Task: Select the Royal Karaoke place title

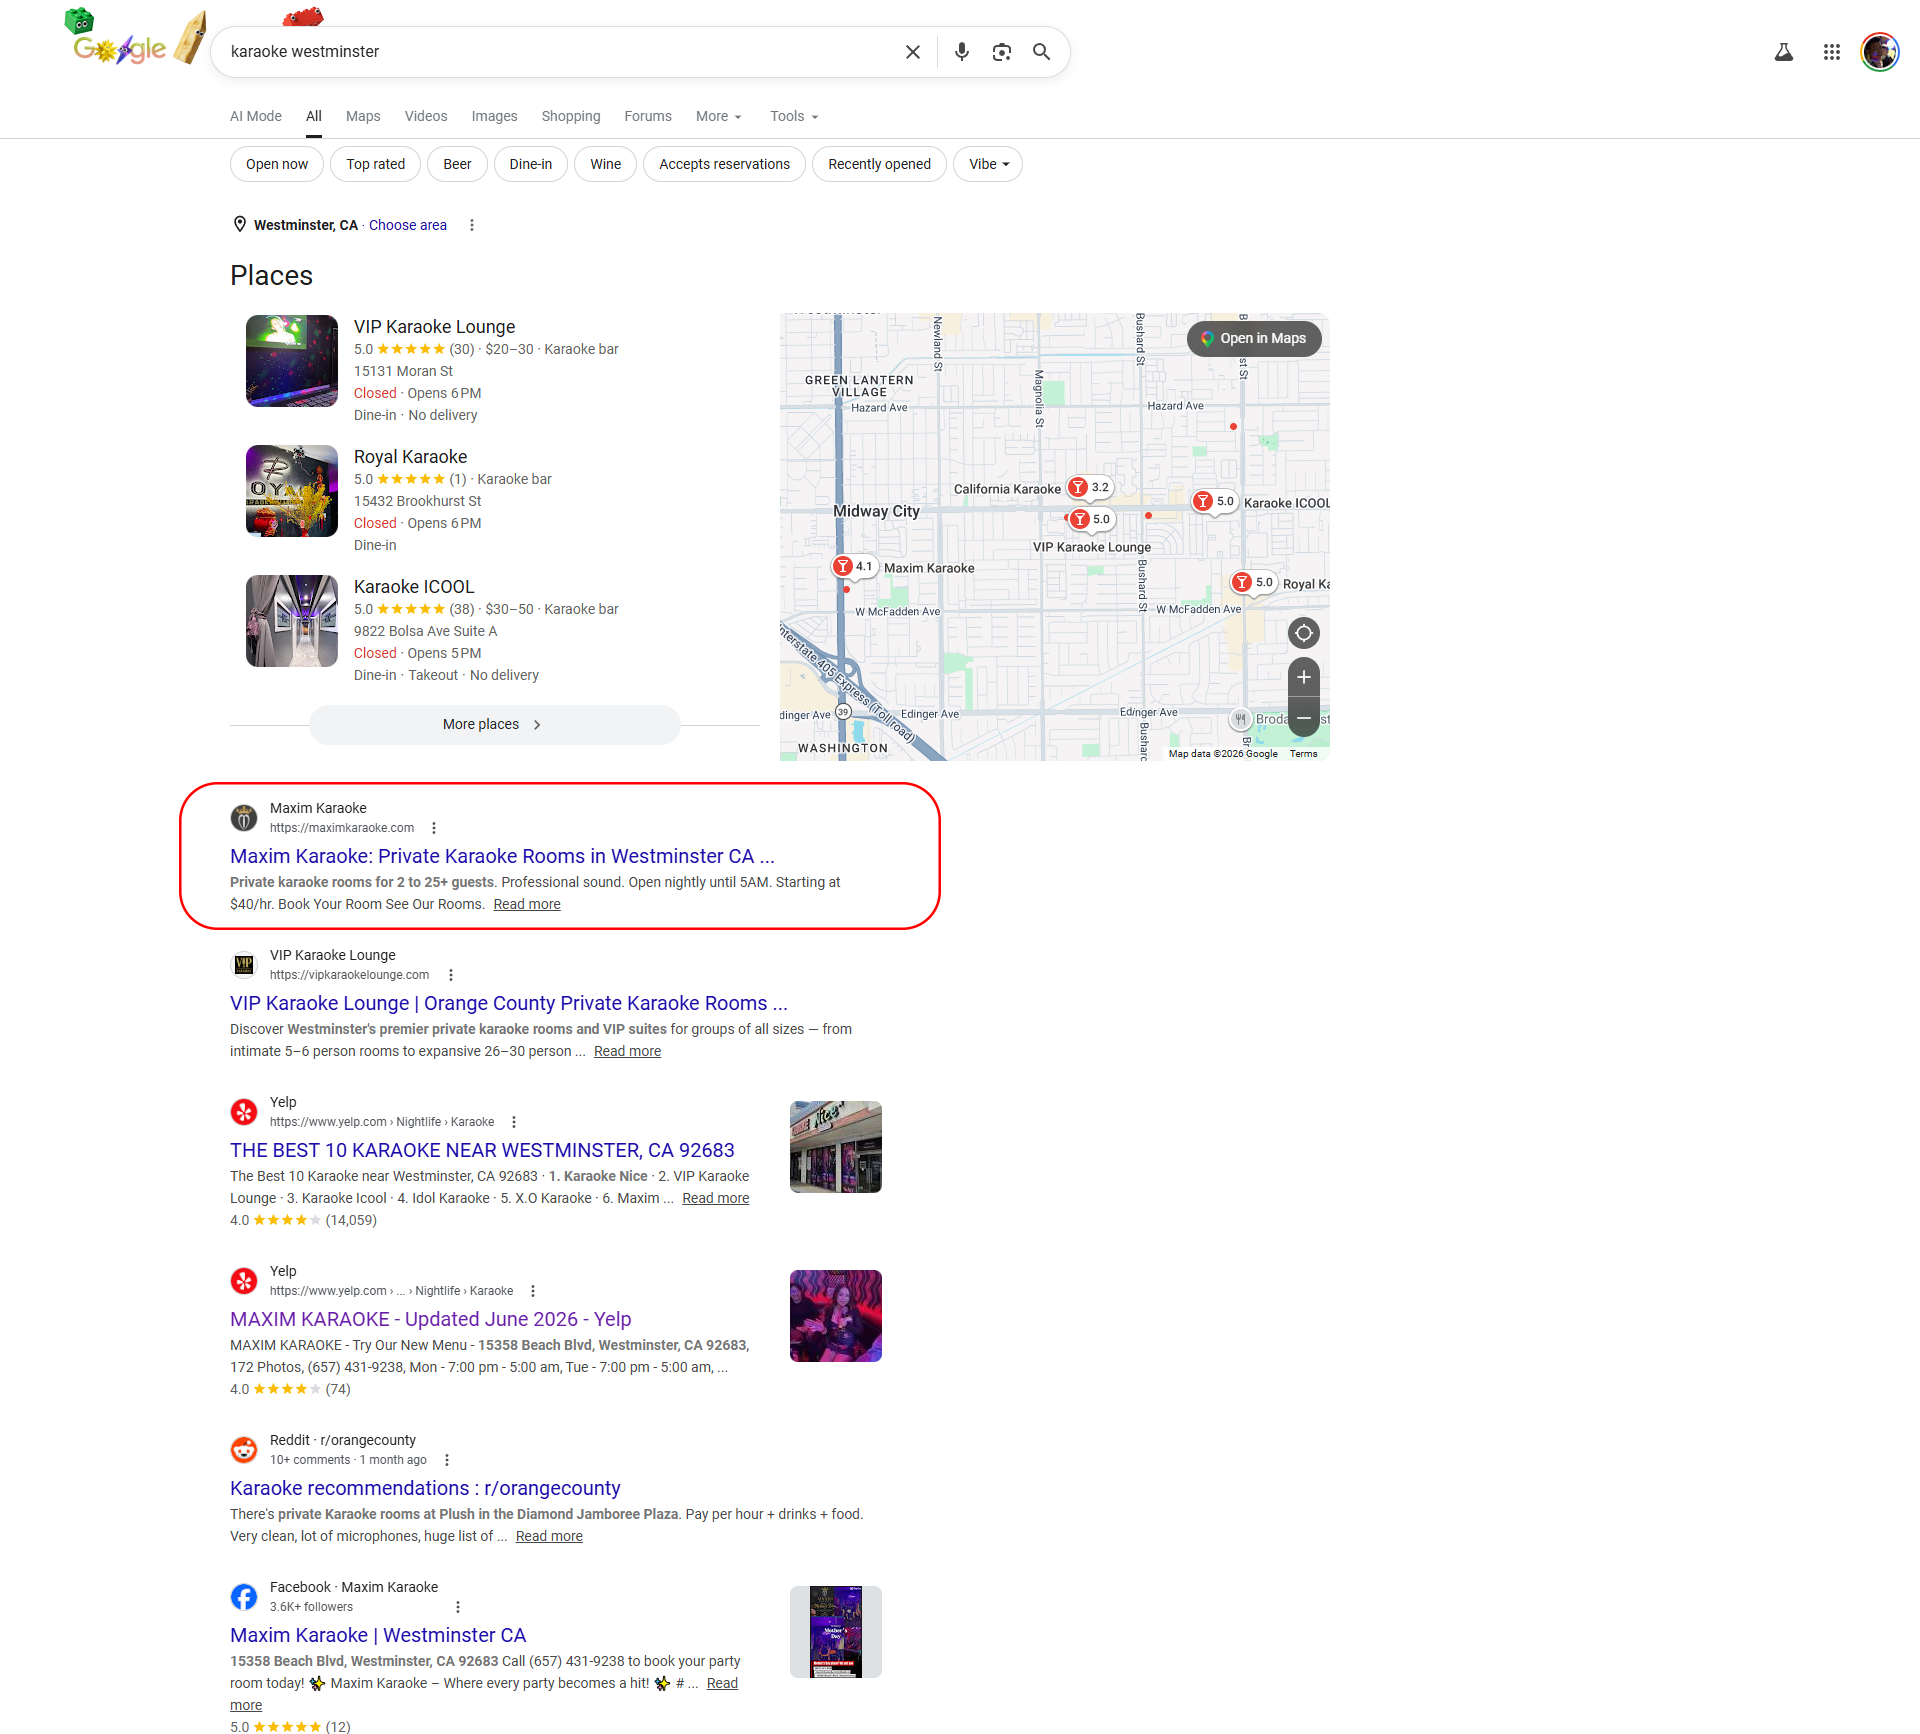Action: [410, 457]
